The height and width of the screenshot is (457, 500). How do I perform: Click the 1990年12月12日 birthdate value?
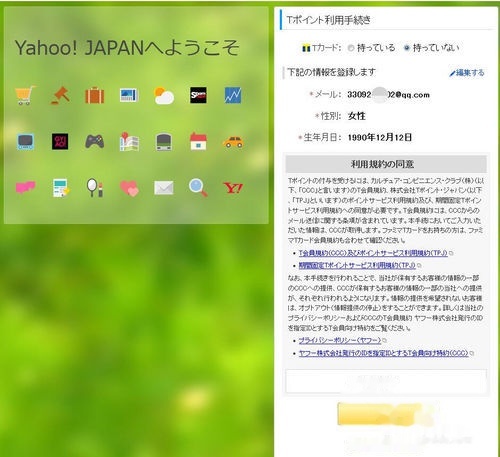380,137
